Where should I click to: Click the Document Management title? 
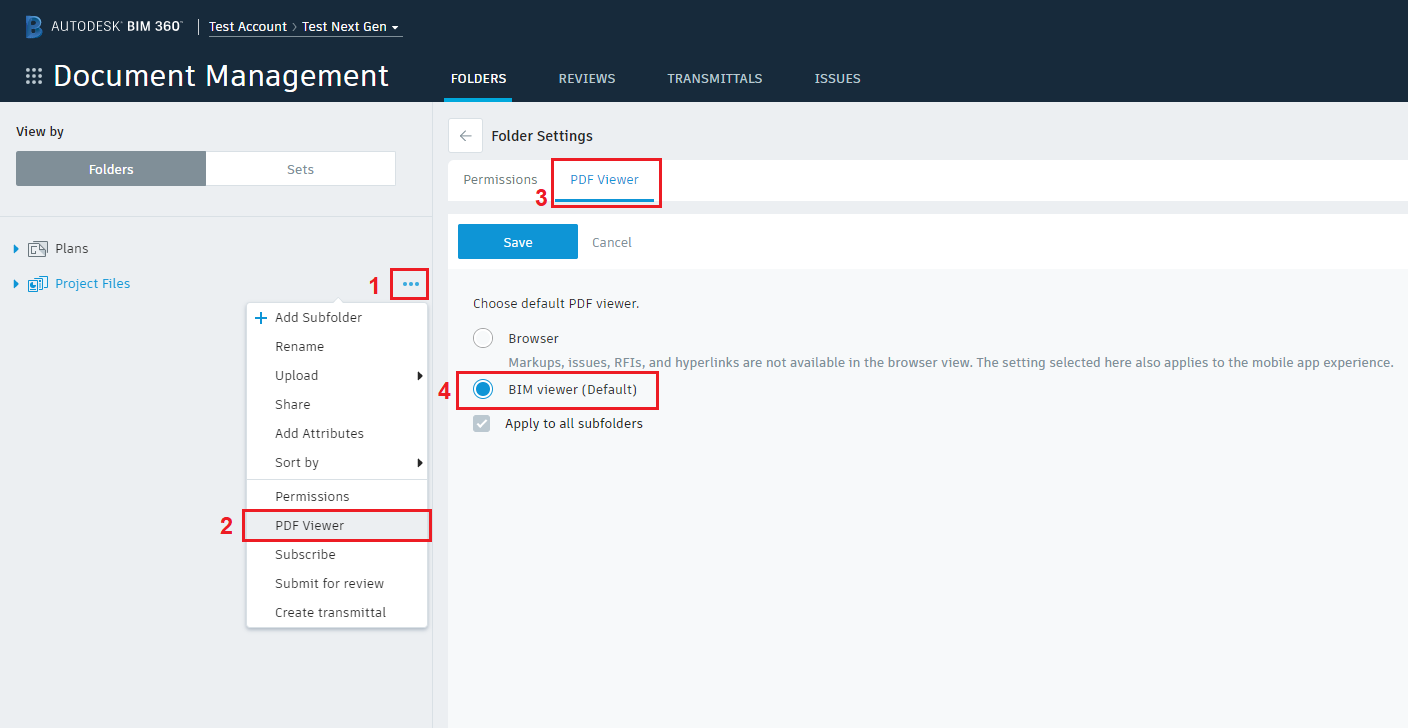221,76
